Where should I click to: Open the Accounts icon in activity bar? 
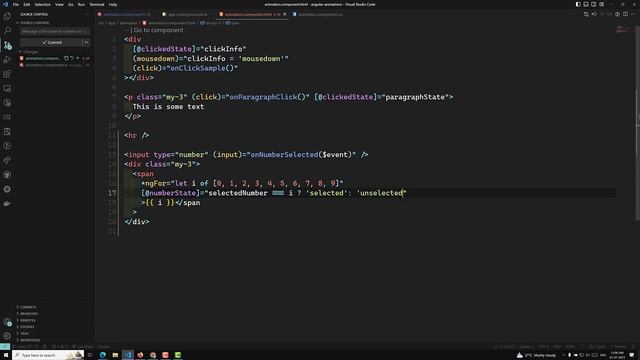click(7, 322)
